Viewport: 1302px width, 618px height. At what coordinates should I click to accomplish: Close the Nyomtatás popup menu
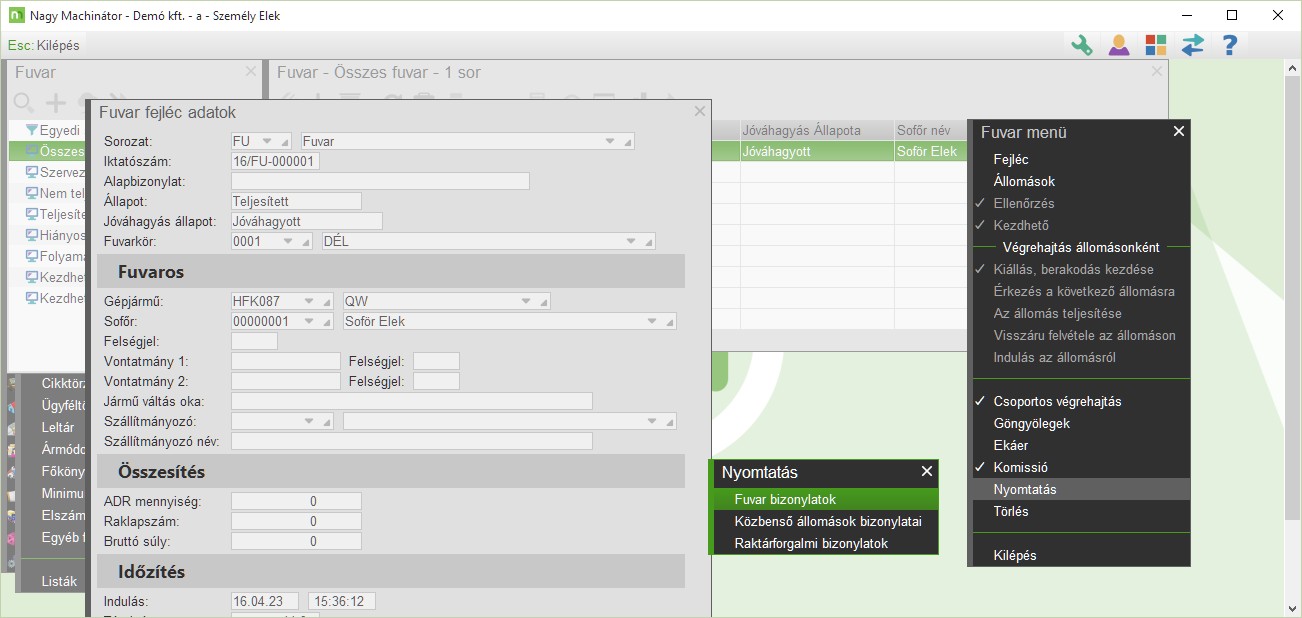tap(927, 471)
